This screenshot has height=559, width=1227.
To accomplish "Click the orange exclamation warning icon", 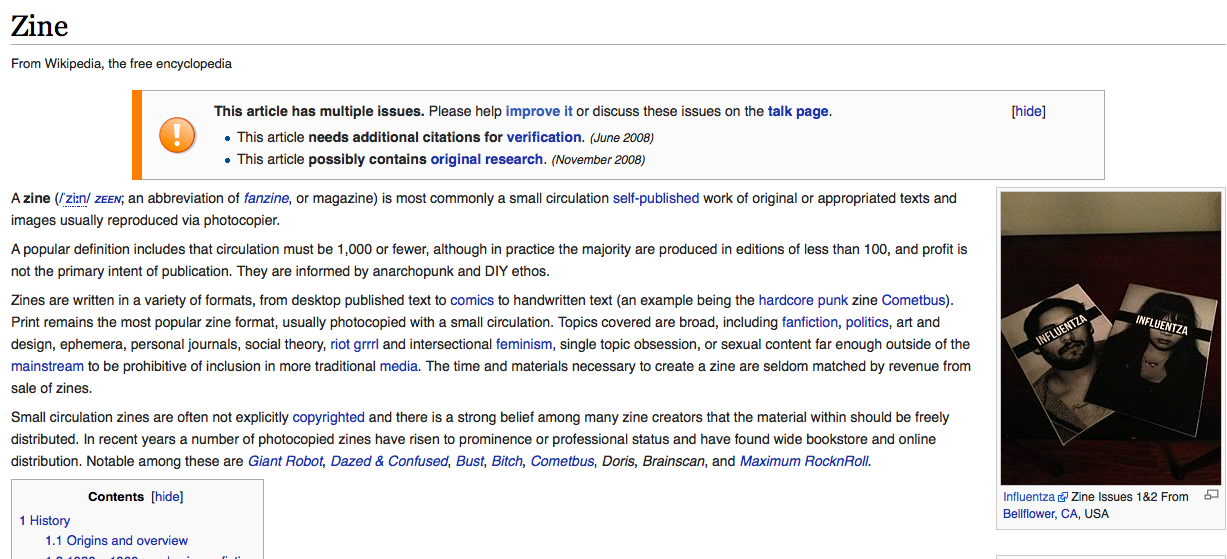I will tap(177, 134).
